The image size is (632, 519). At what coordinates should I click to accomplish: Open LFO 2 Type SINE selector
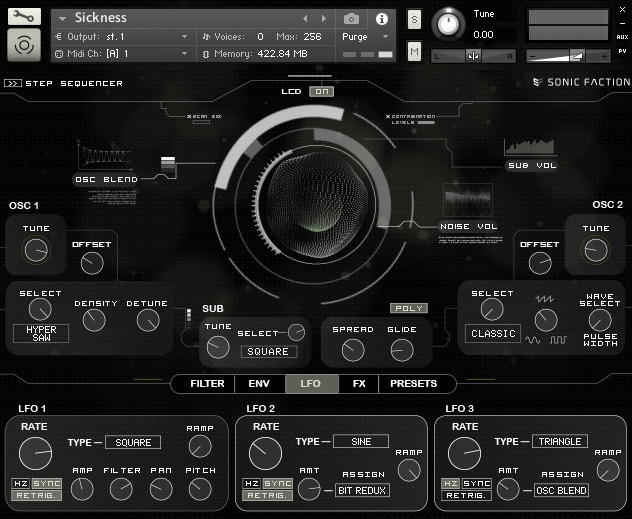361,442
